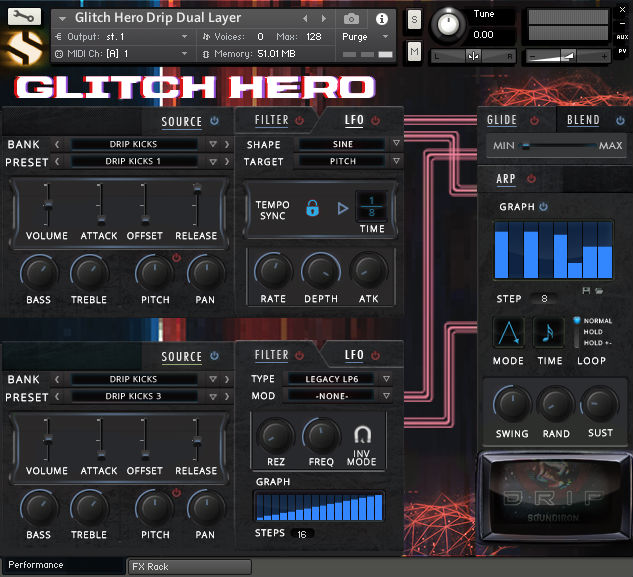Open the filter TYPE Legacy LP6 dropdown
The height and width of the screenshot is (577, 633).
386,379
